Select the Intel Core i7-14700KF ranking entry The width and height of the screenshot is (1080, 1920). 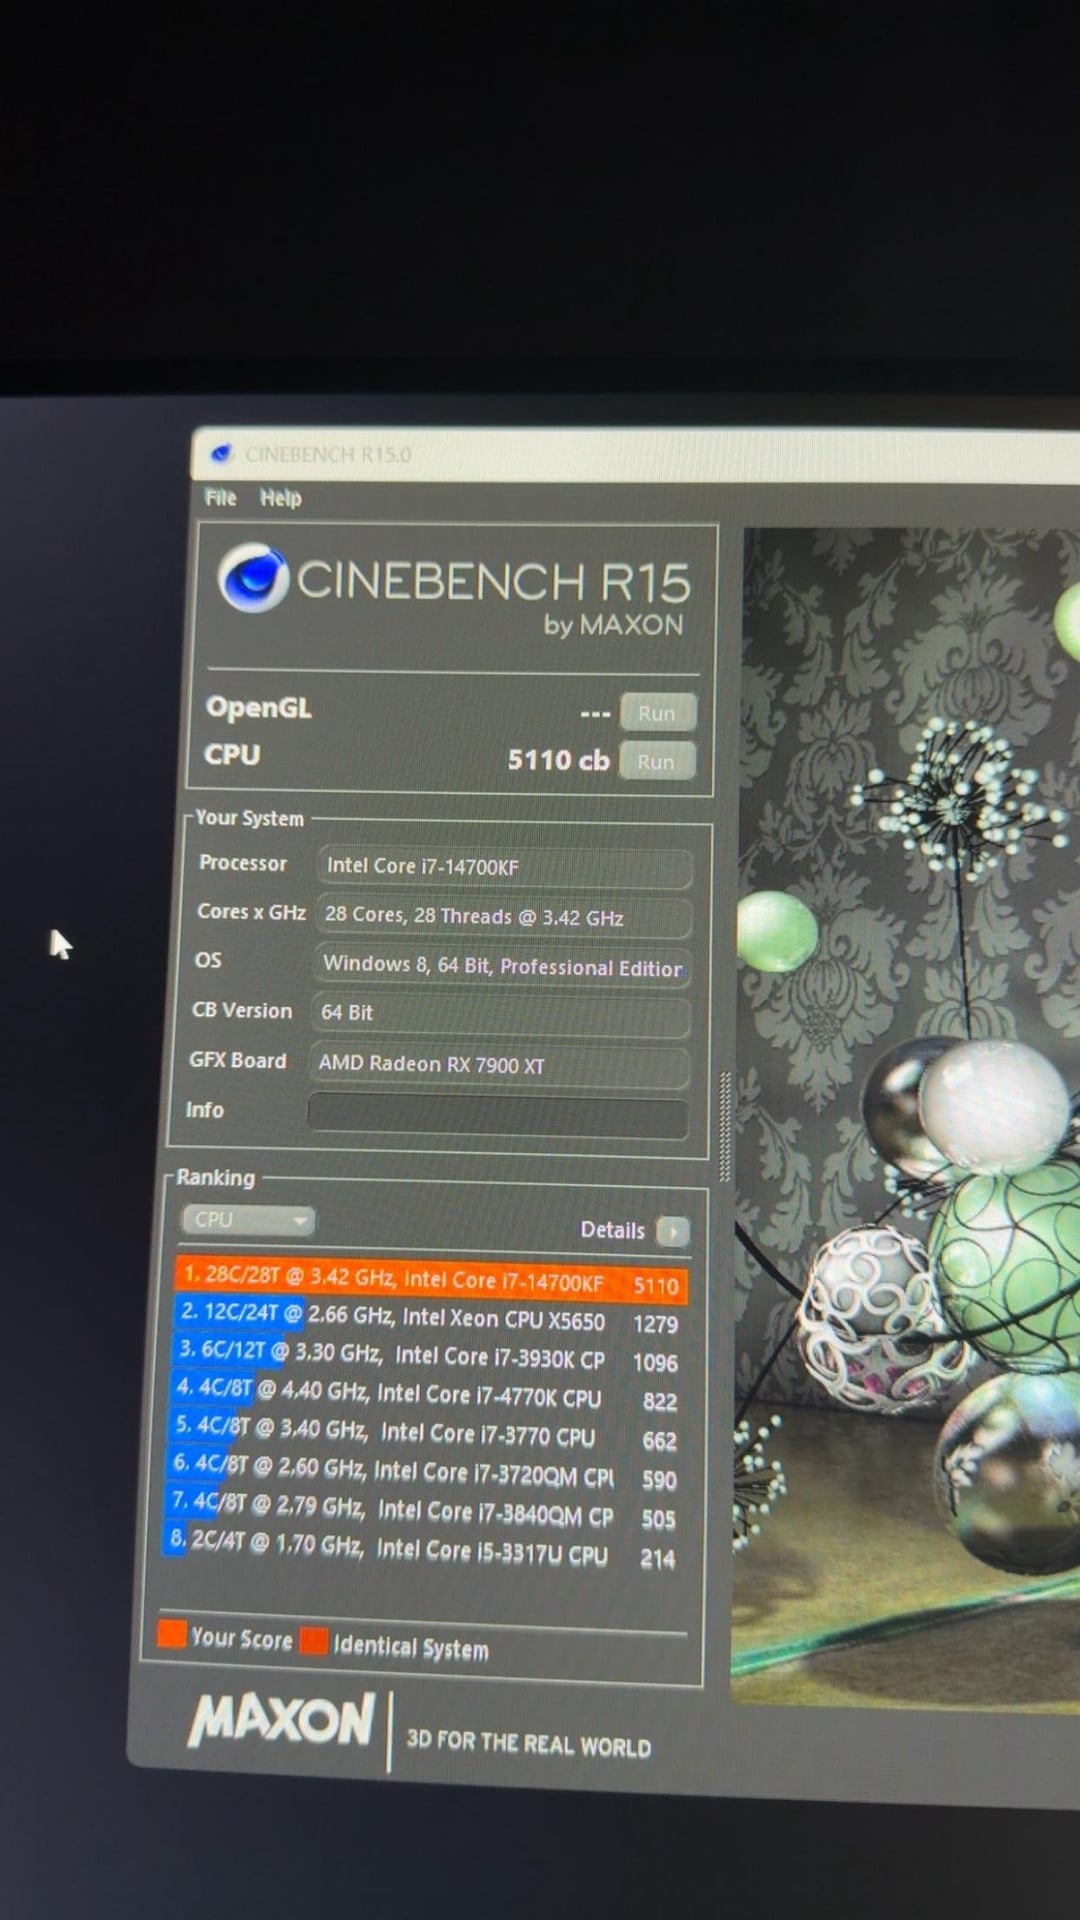(432, 1281)
